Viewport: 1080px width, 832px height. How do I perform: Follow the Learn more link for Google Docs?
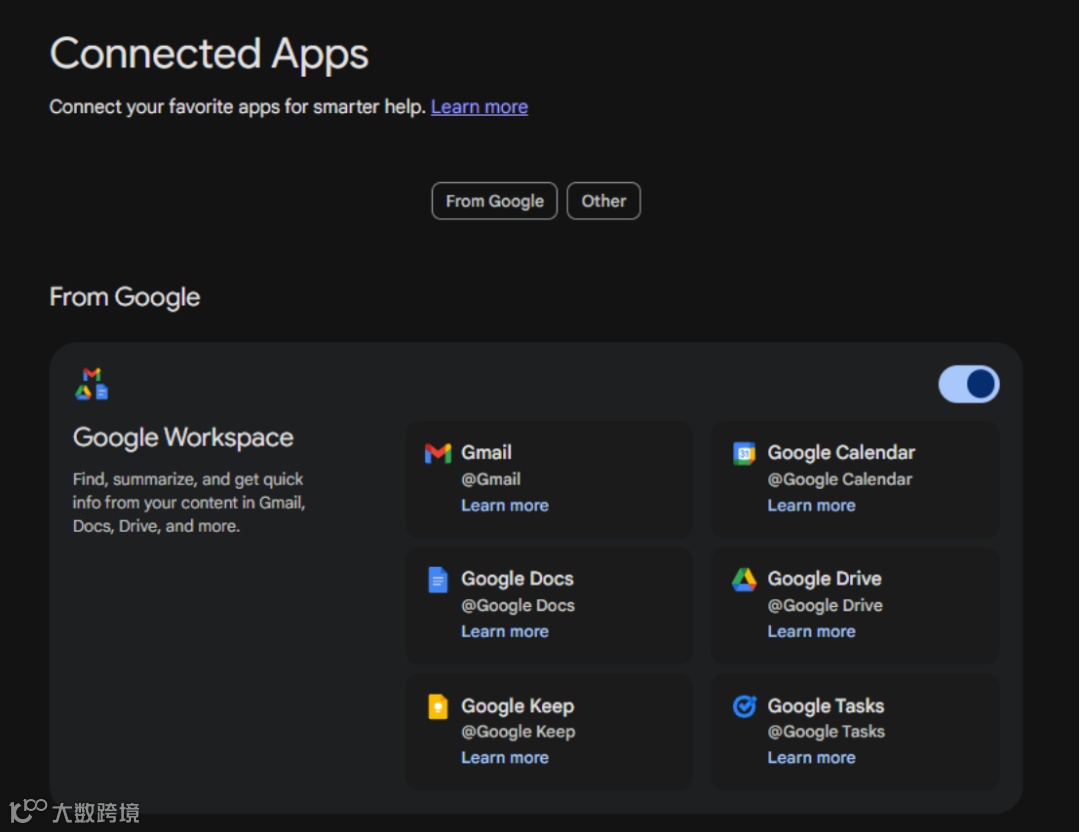click(504, 632)
